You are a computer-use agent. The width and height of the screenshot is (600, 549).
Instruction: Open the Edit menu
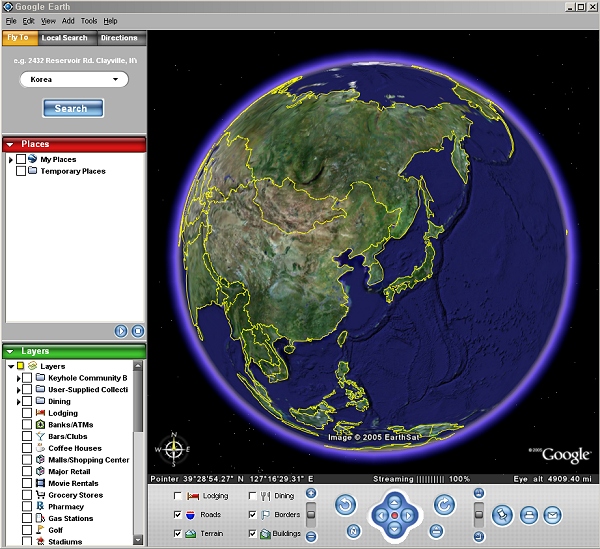point(28,21)
